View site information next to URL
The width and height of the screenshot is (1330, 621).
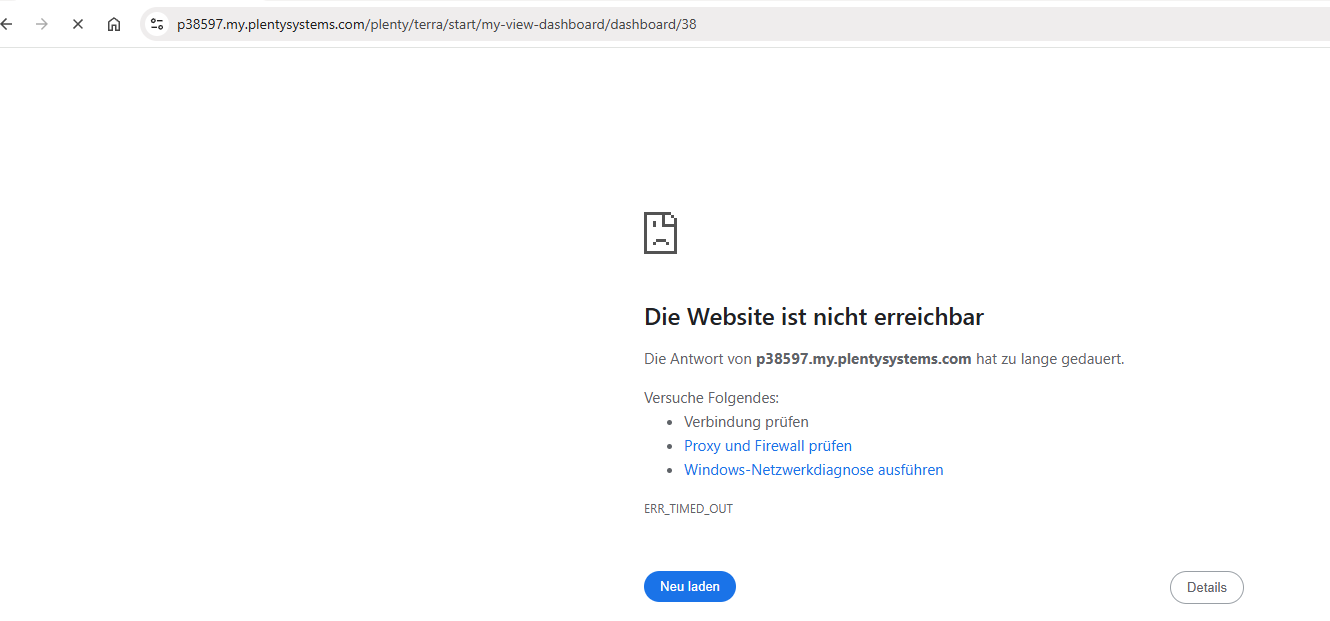tap(156, 24)
